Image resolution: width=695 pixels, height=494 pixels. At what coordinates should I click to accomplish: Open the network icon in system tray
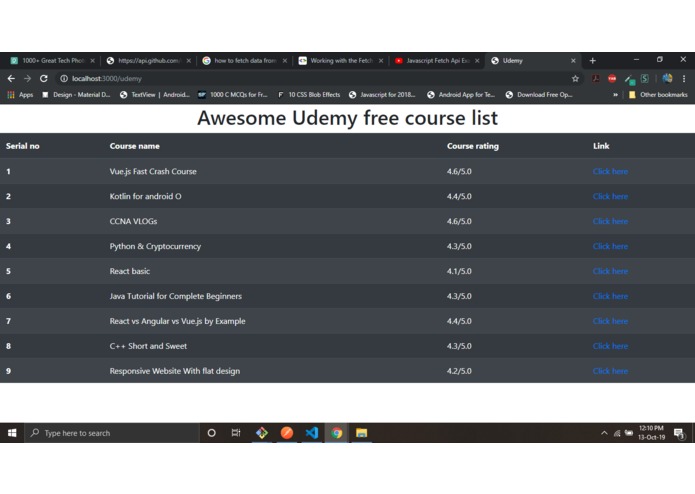617,433
